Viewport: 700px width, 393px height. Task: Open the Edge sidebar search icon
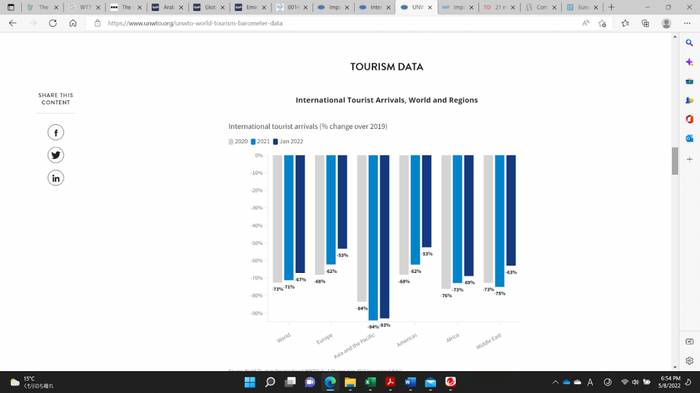pos(689,43)
